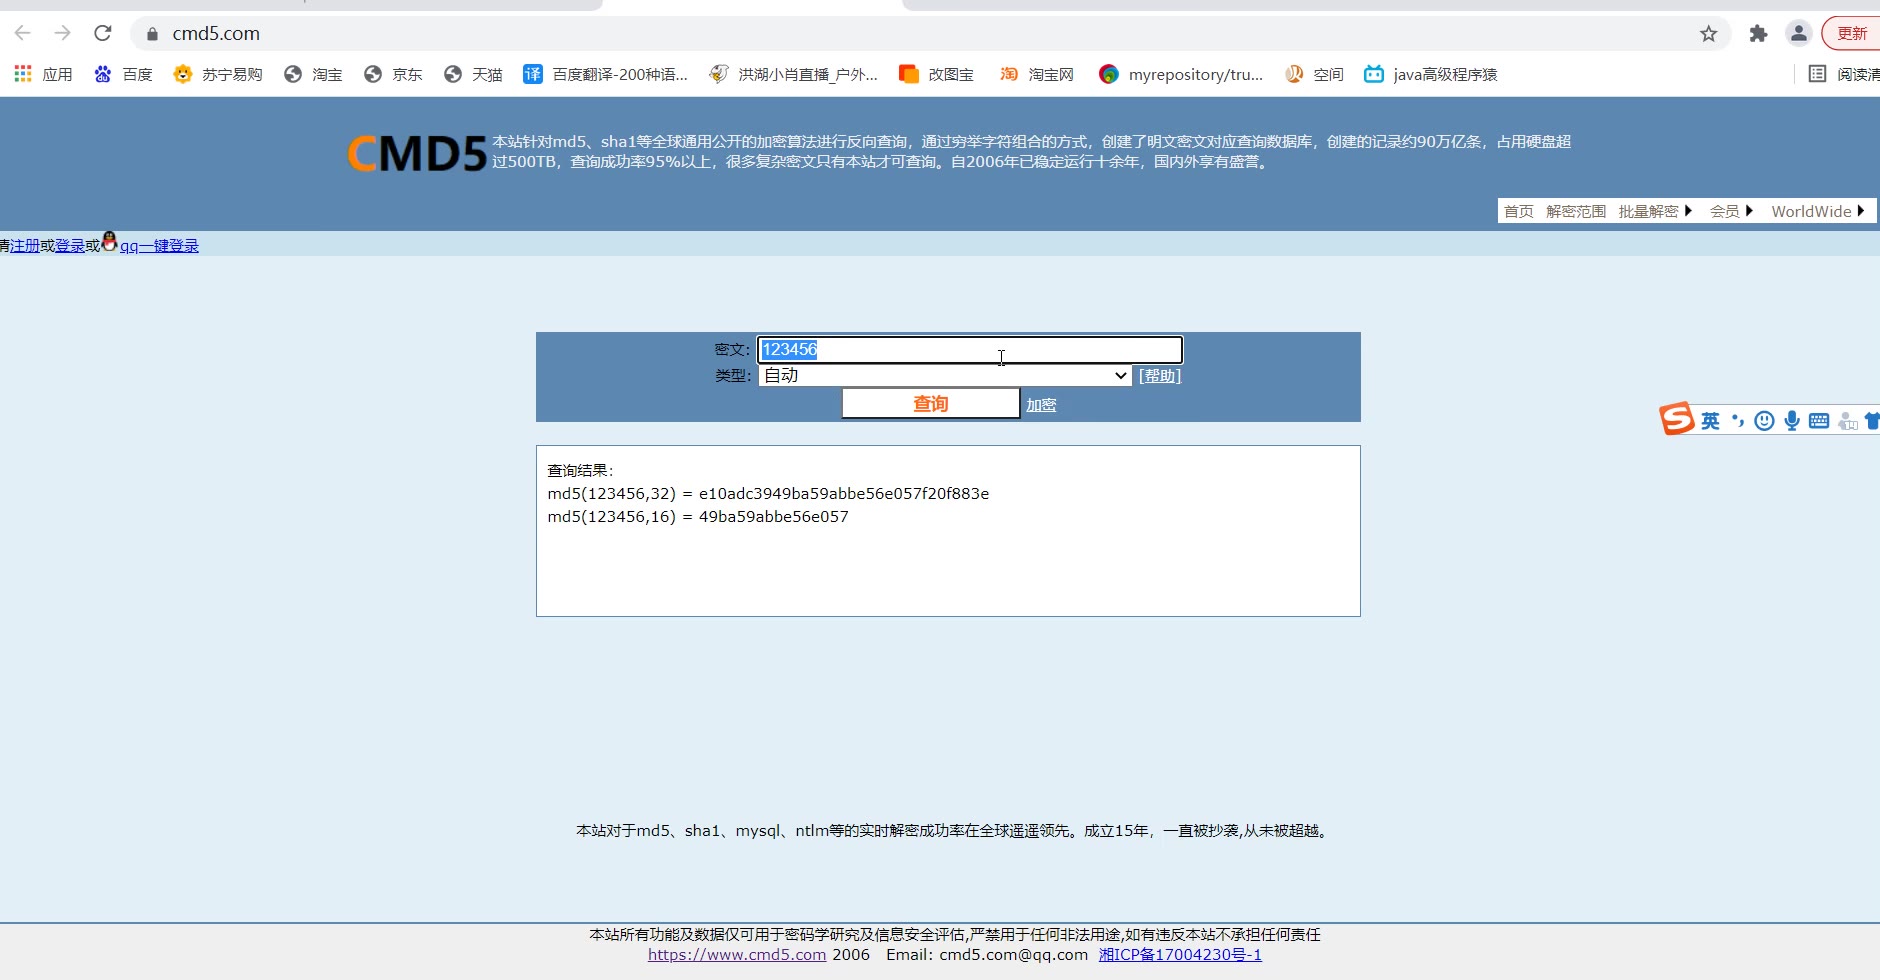Viewport: 1880px width, 980px height.
Task: Open the 百度翻译 bookmark
Action: (606, 74)
